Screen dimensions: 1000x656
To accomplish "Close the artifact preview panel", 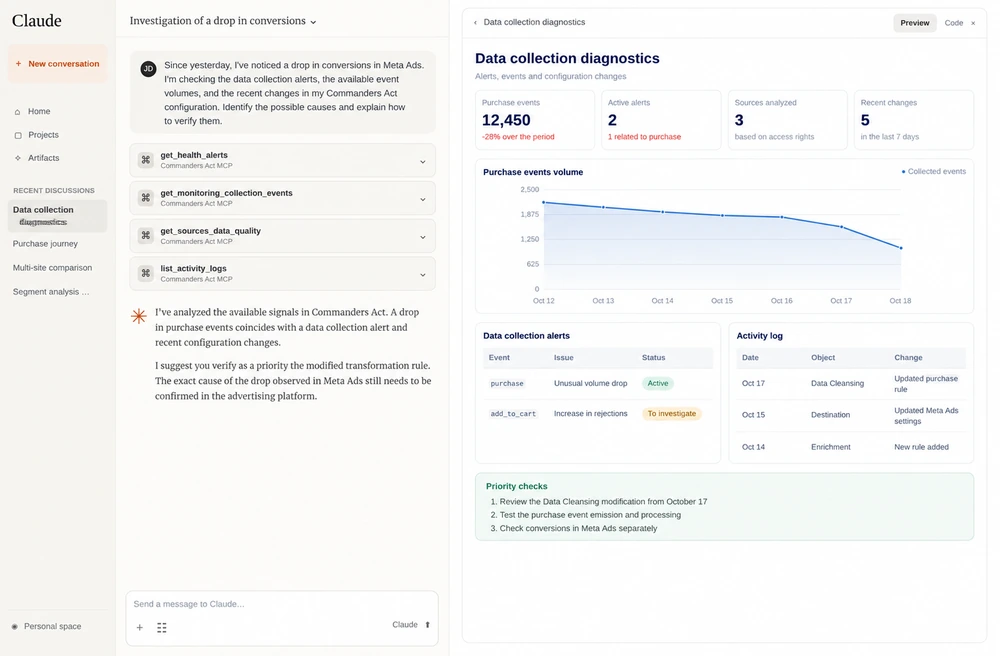I will click(973, 23).
